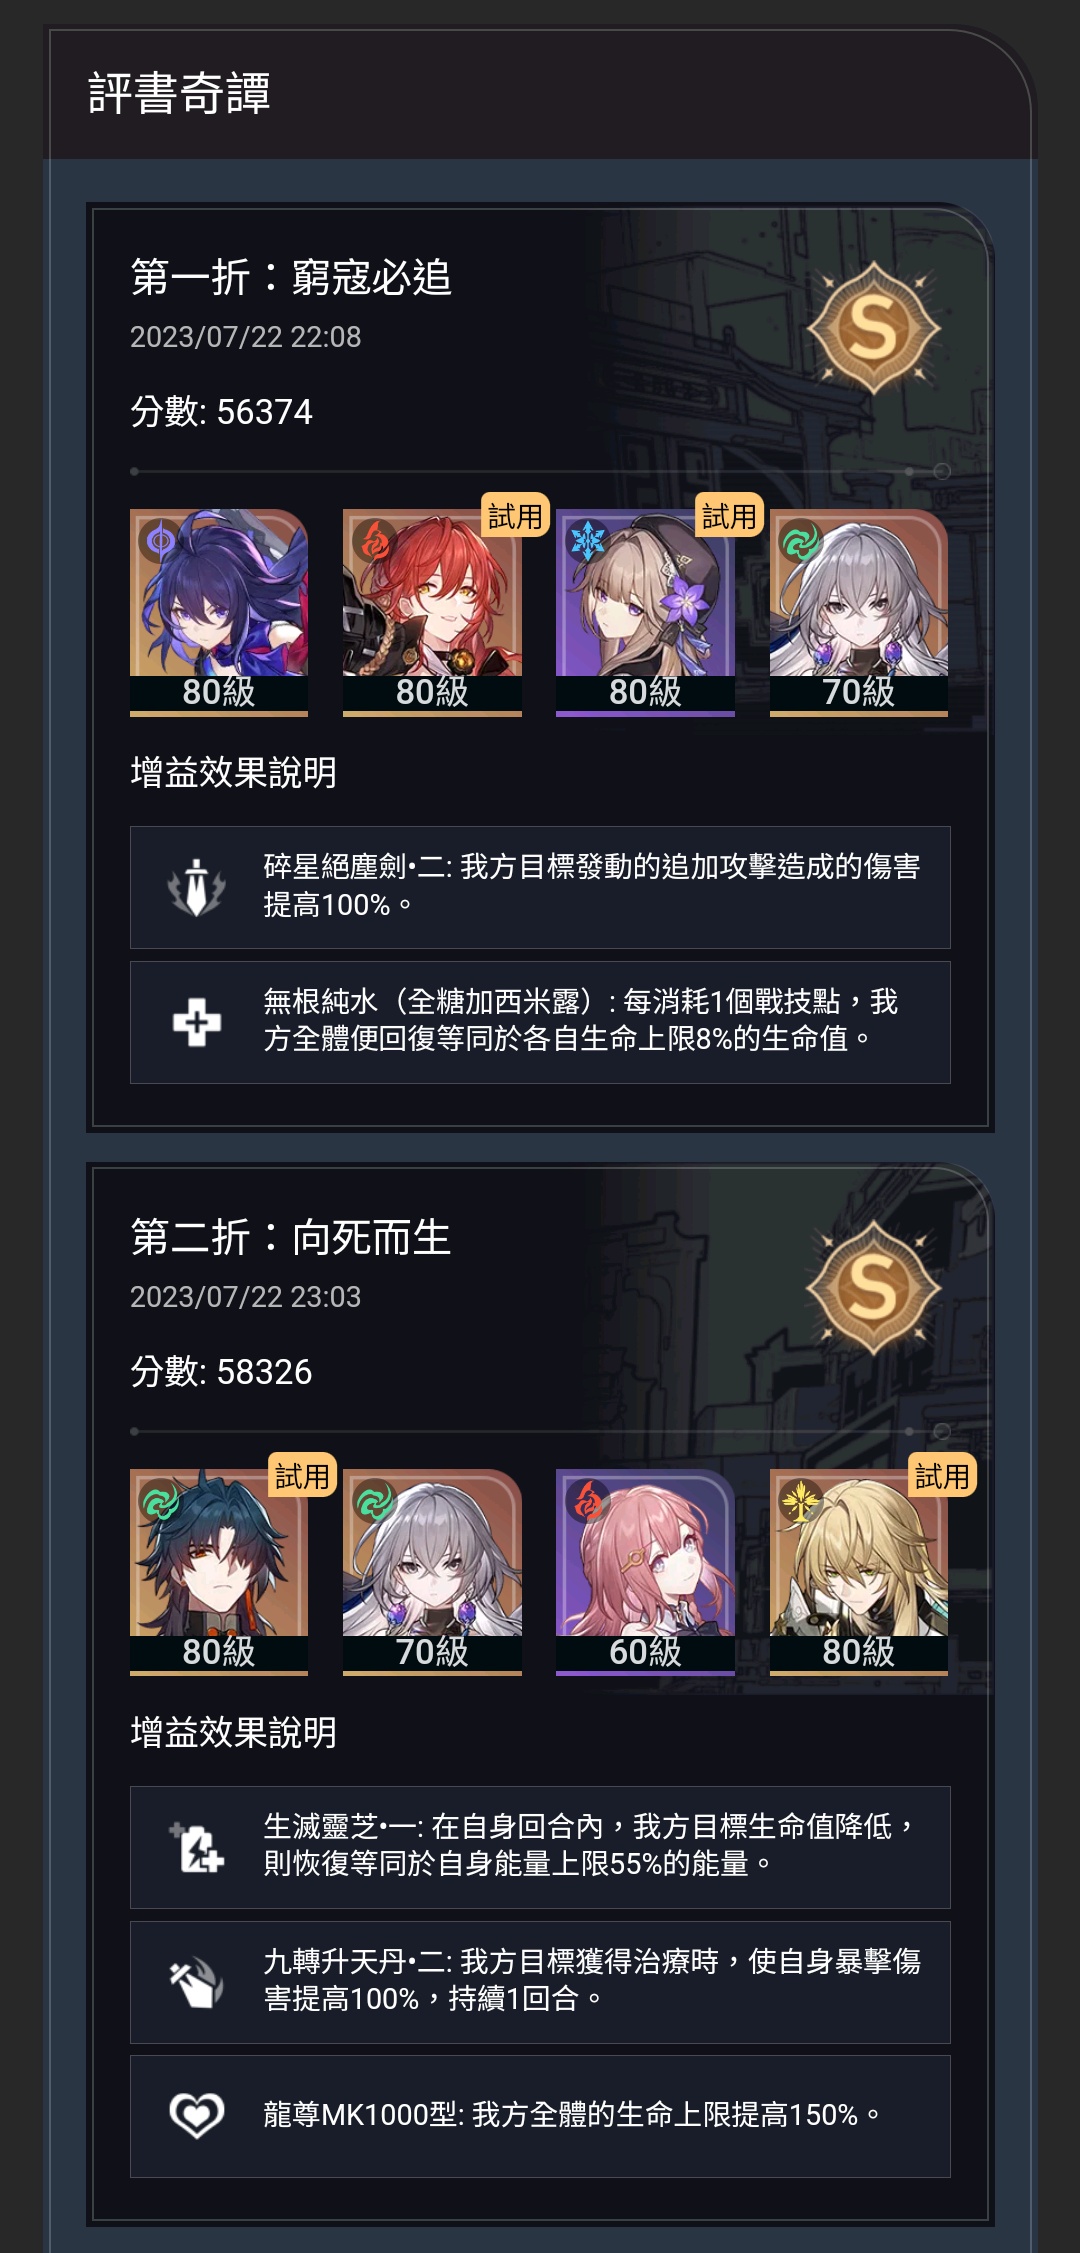Click the 第二折：向死而生 stage title

click(x=291, y=1237)
